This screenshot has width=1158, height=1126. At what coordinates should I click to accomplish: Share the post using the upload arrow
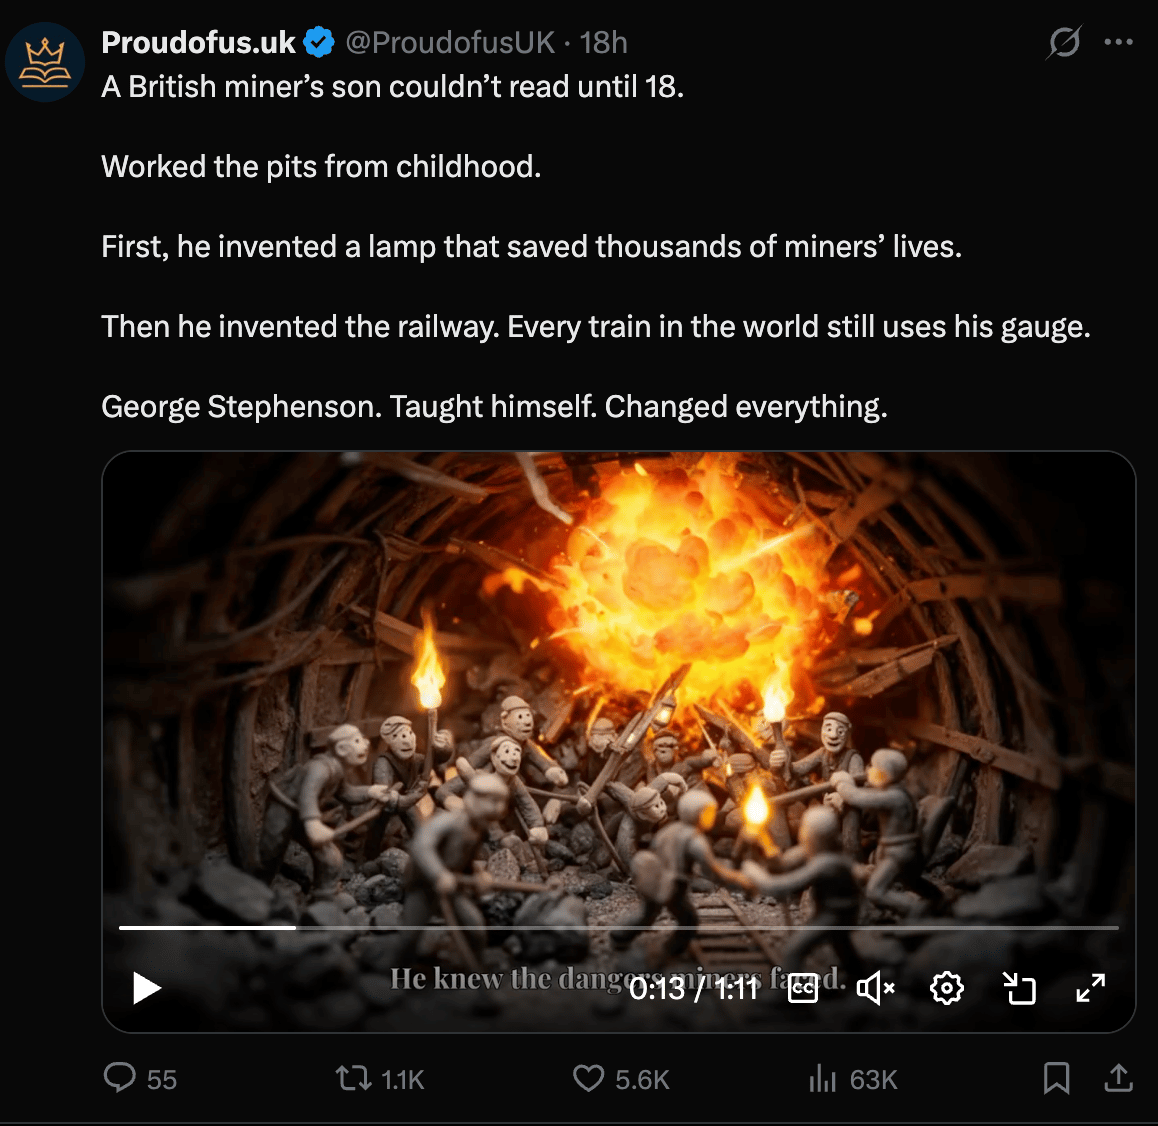point(1118,1078)
